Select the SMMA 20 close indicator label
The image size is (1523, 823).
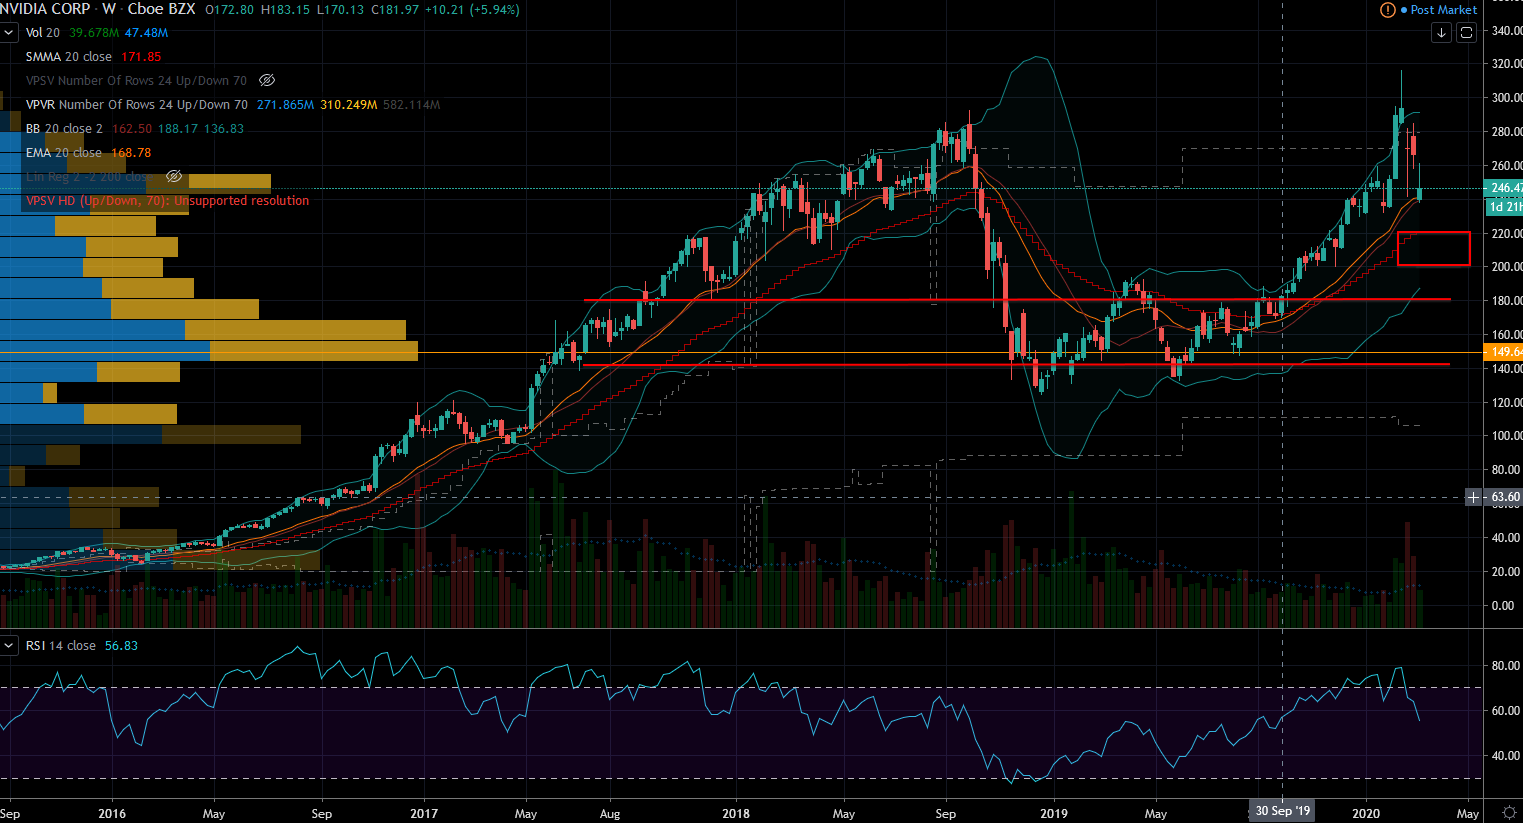(x=69, y=57)
